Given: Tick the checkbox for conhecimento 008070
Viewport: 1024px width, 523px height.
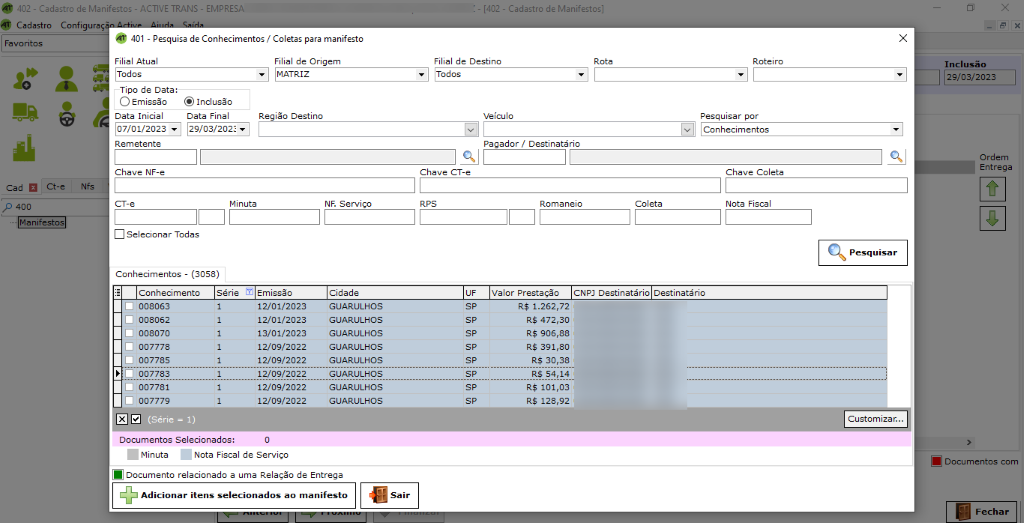Looking at the screenshot, I should tap(129, 333).
